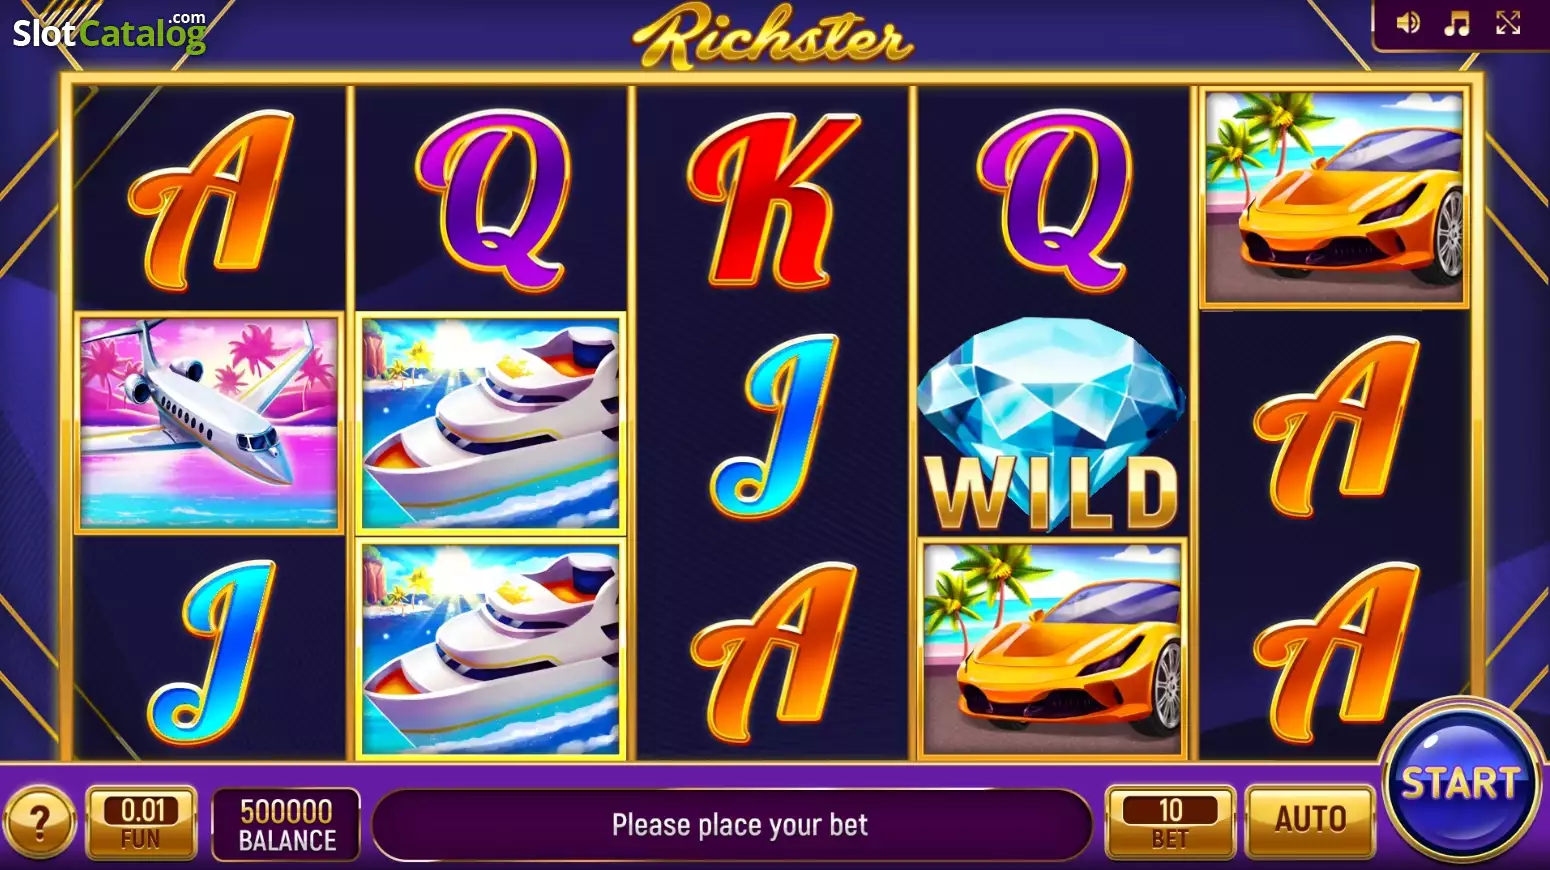Toggle background music with the note icon
This screenshot has width=1550, height=870.
pyautogui.click(x=1457, y=23)
